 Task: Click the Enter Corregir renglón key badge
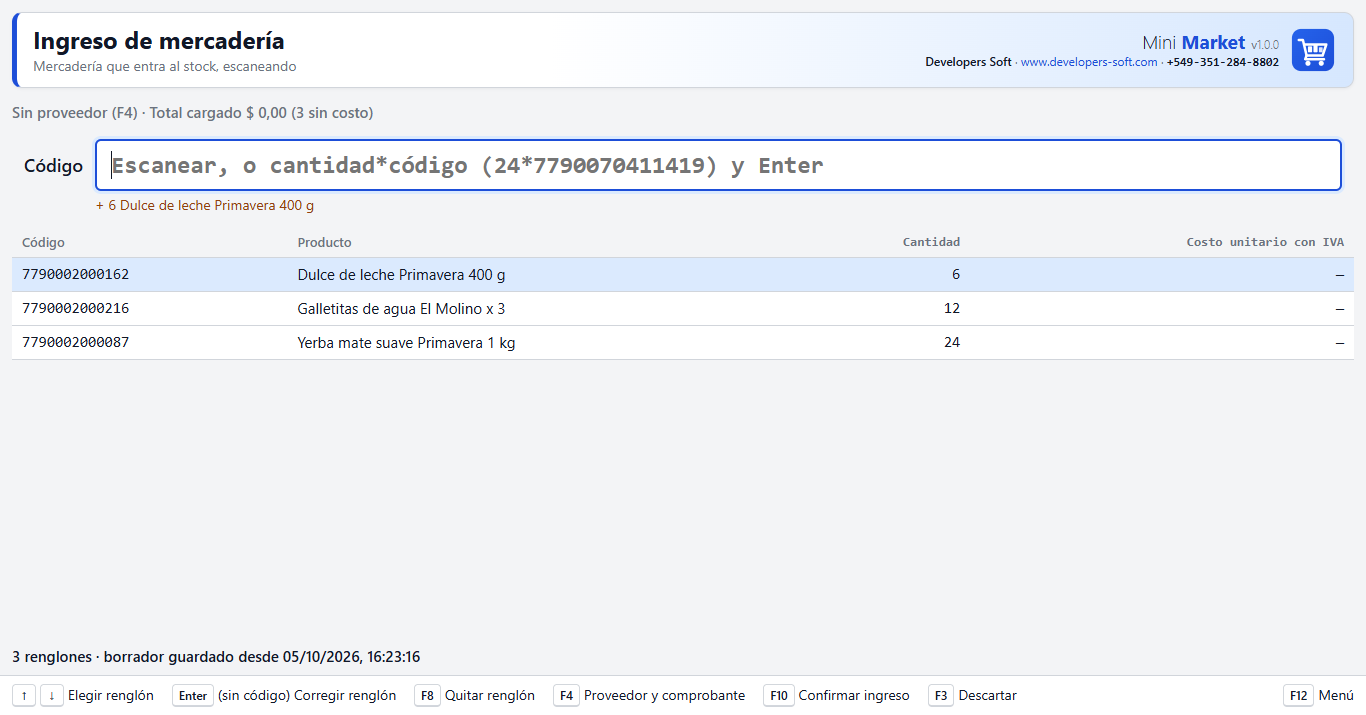point(193,696)
